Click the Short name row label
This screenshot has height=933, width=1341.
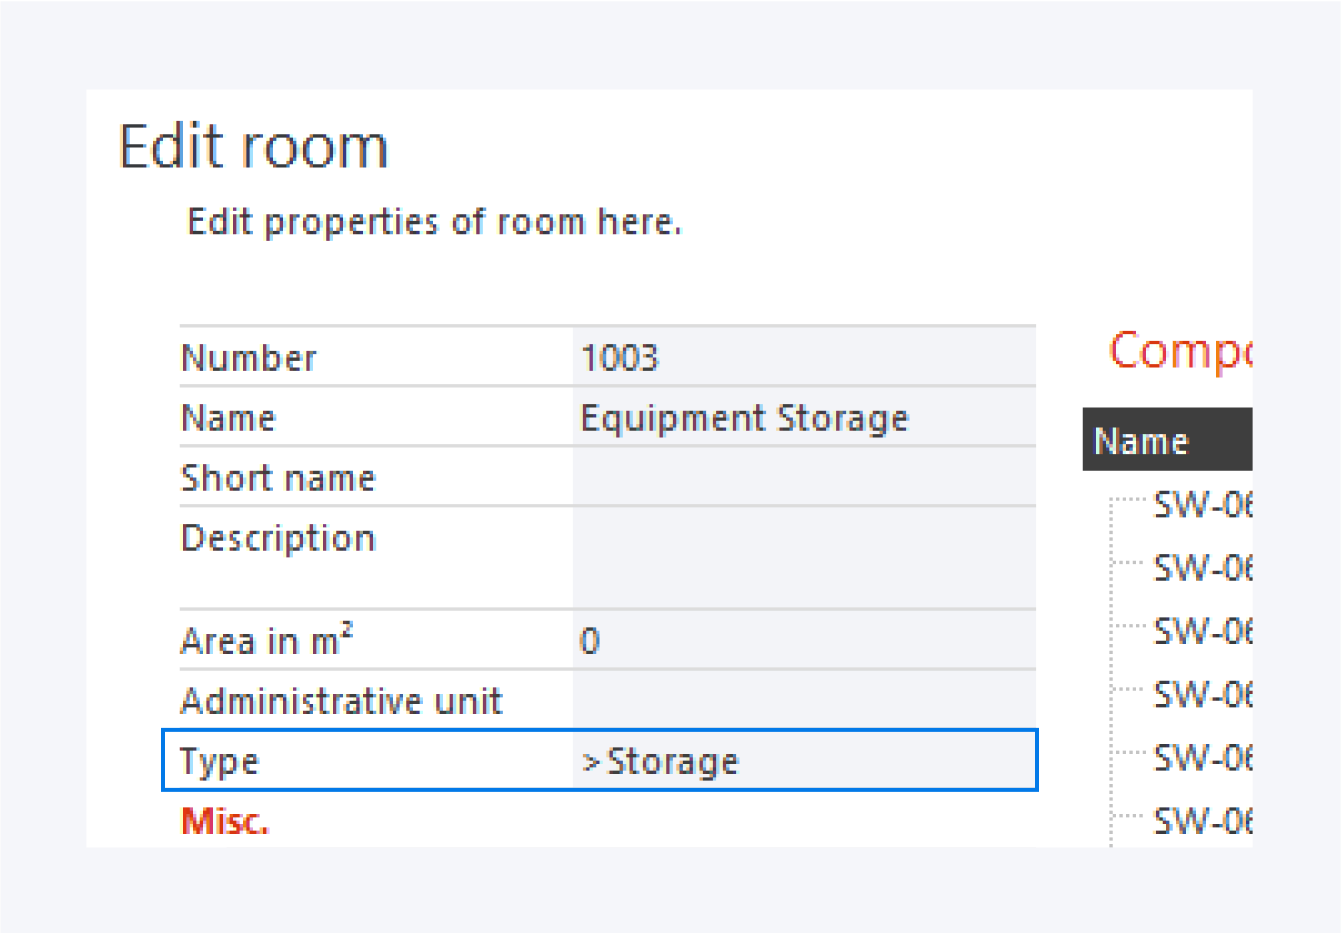(278, 478)
